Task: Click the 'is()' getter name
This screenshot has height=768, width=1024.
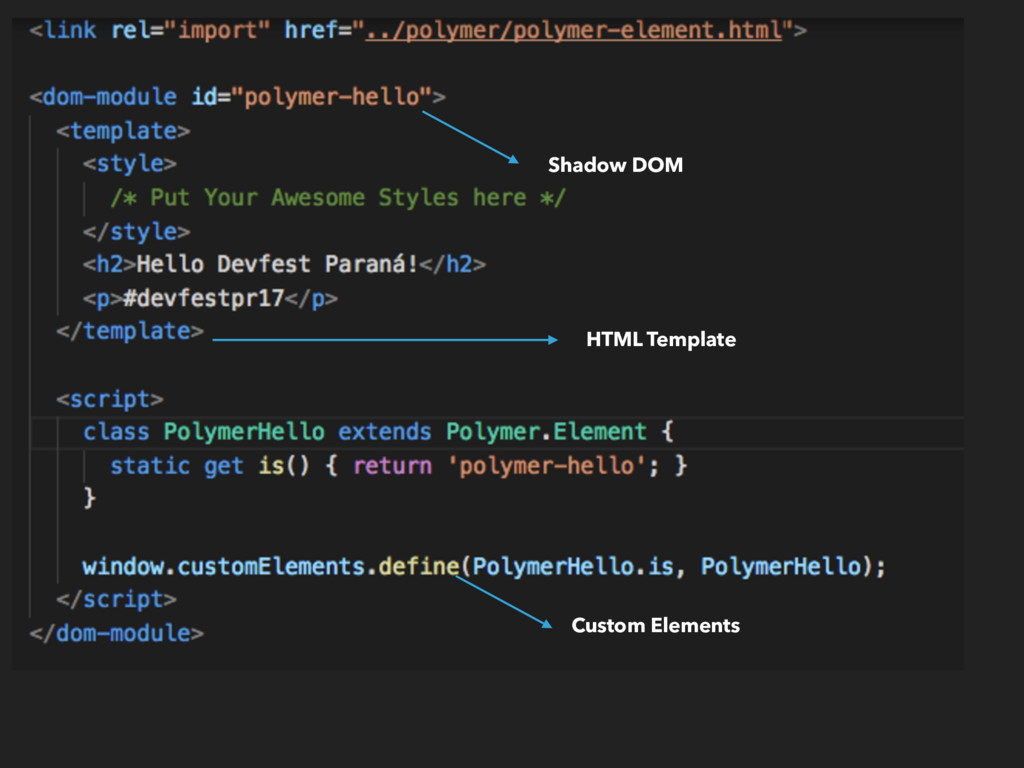Action: coord(283,466)
